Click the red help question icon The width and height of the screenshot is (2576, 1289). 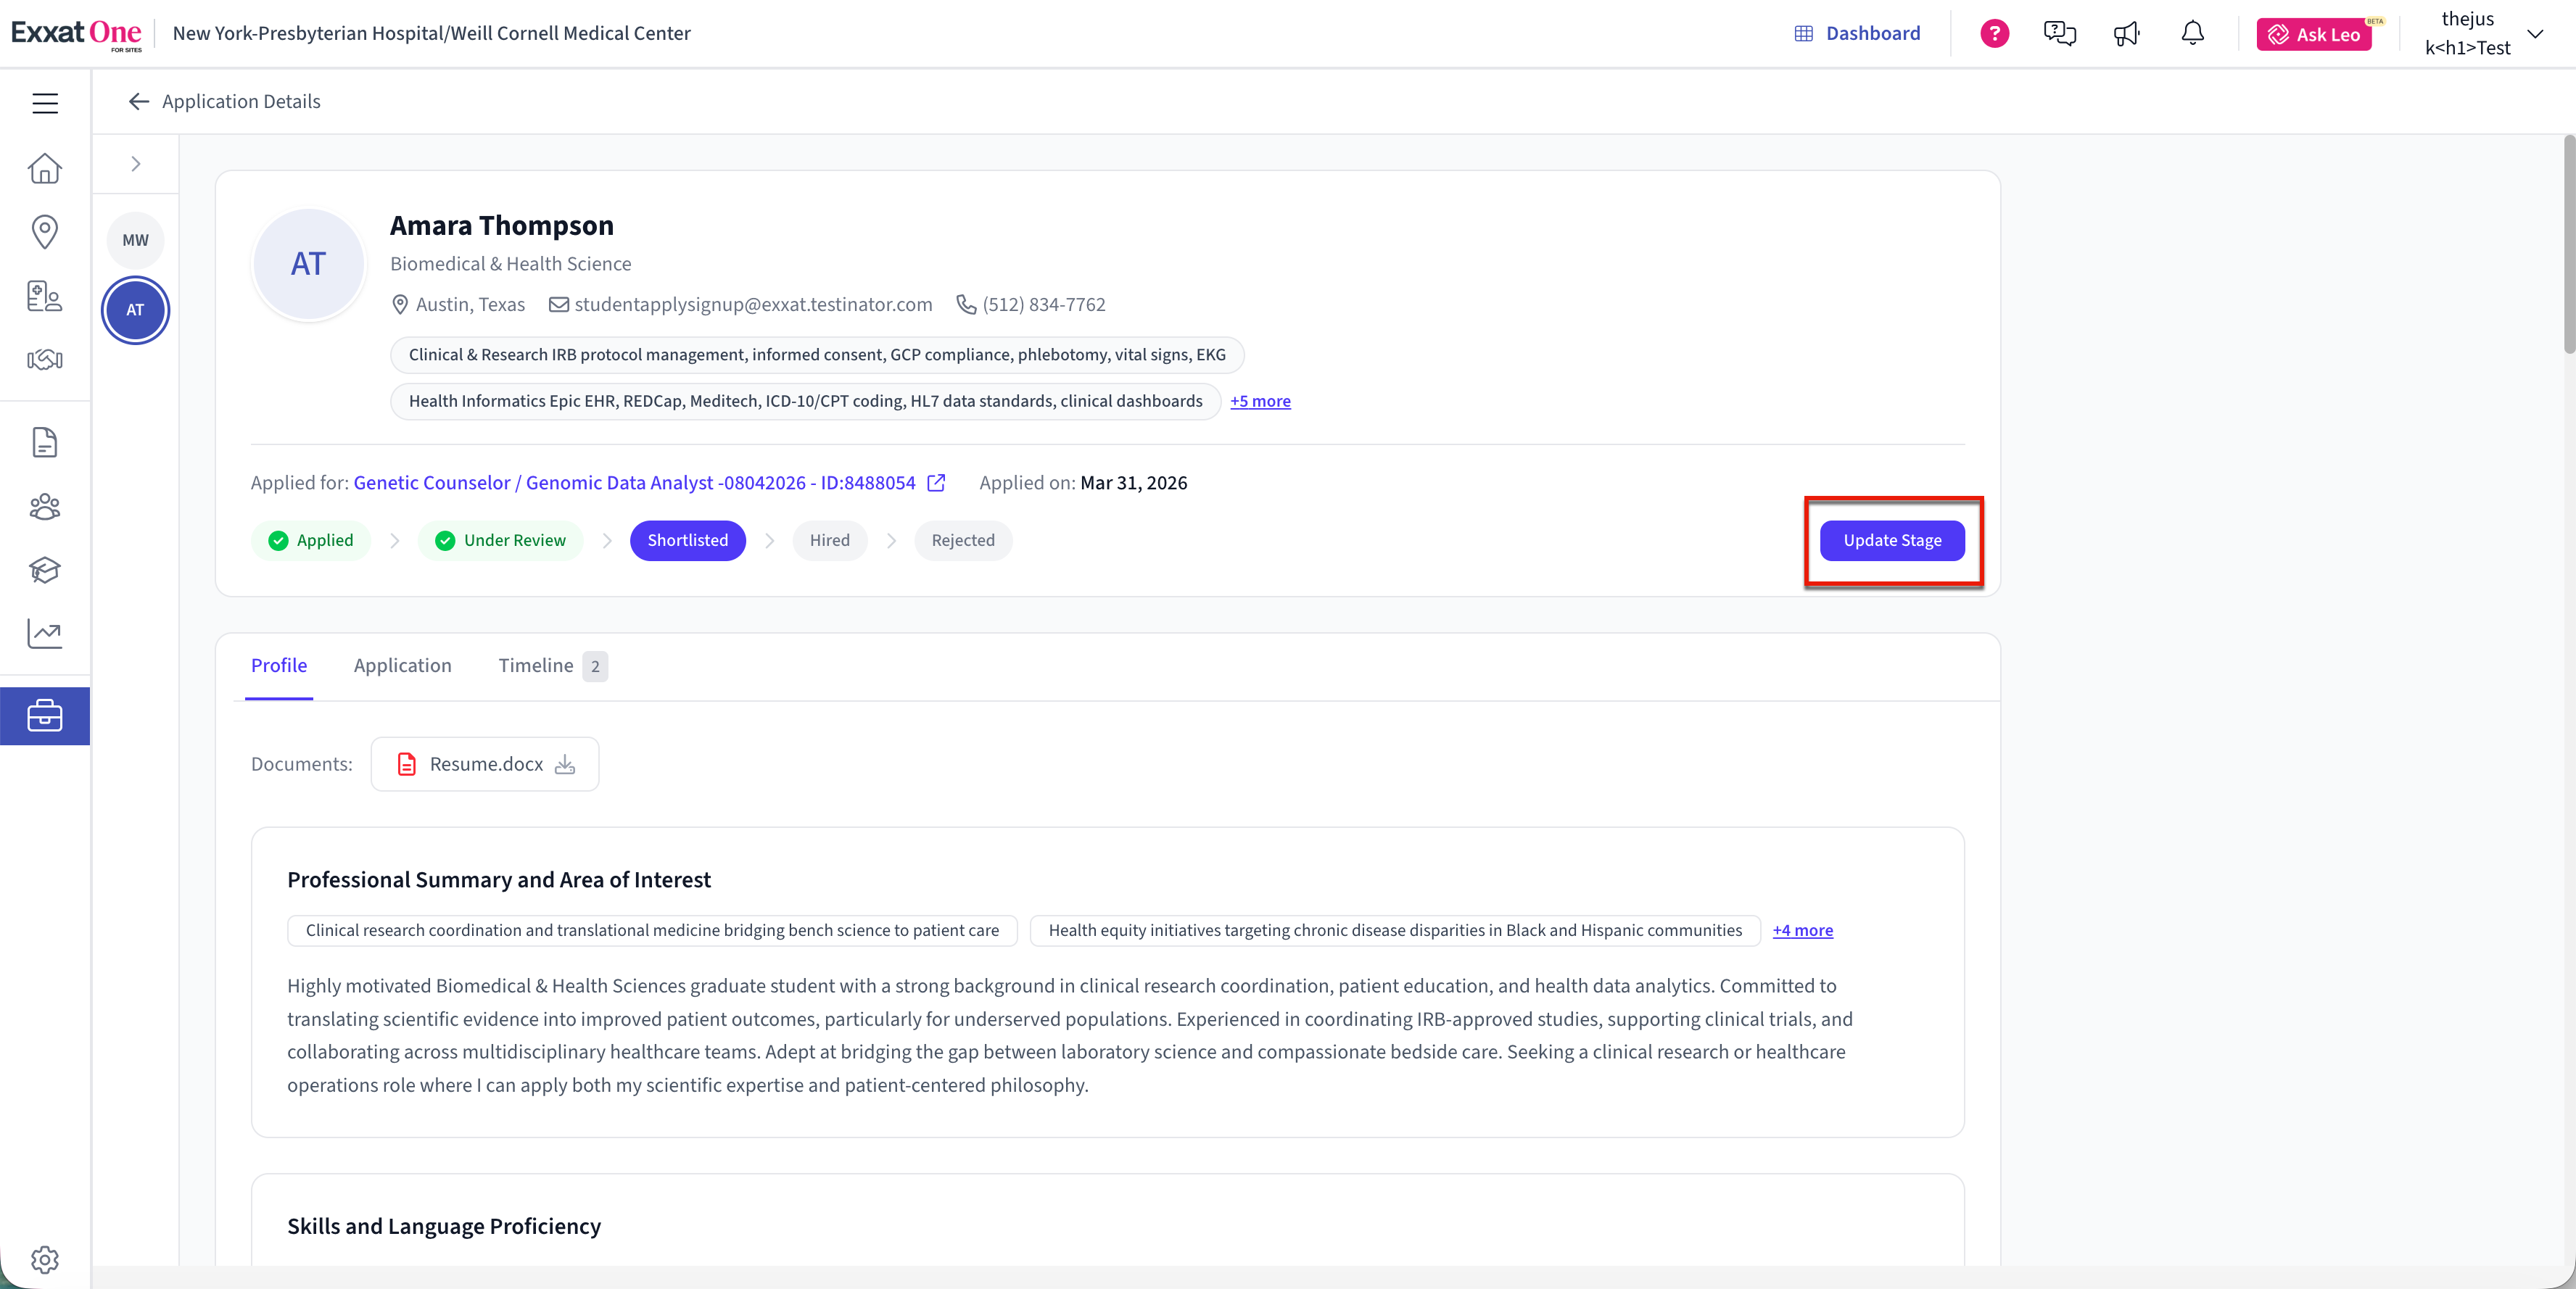tap(1994, 34)
